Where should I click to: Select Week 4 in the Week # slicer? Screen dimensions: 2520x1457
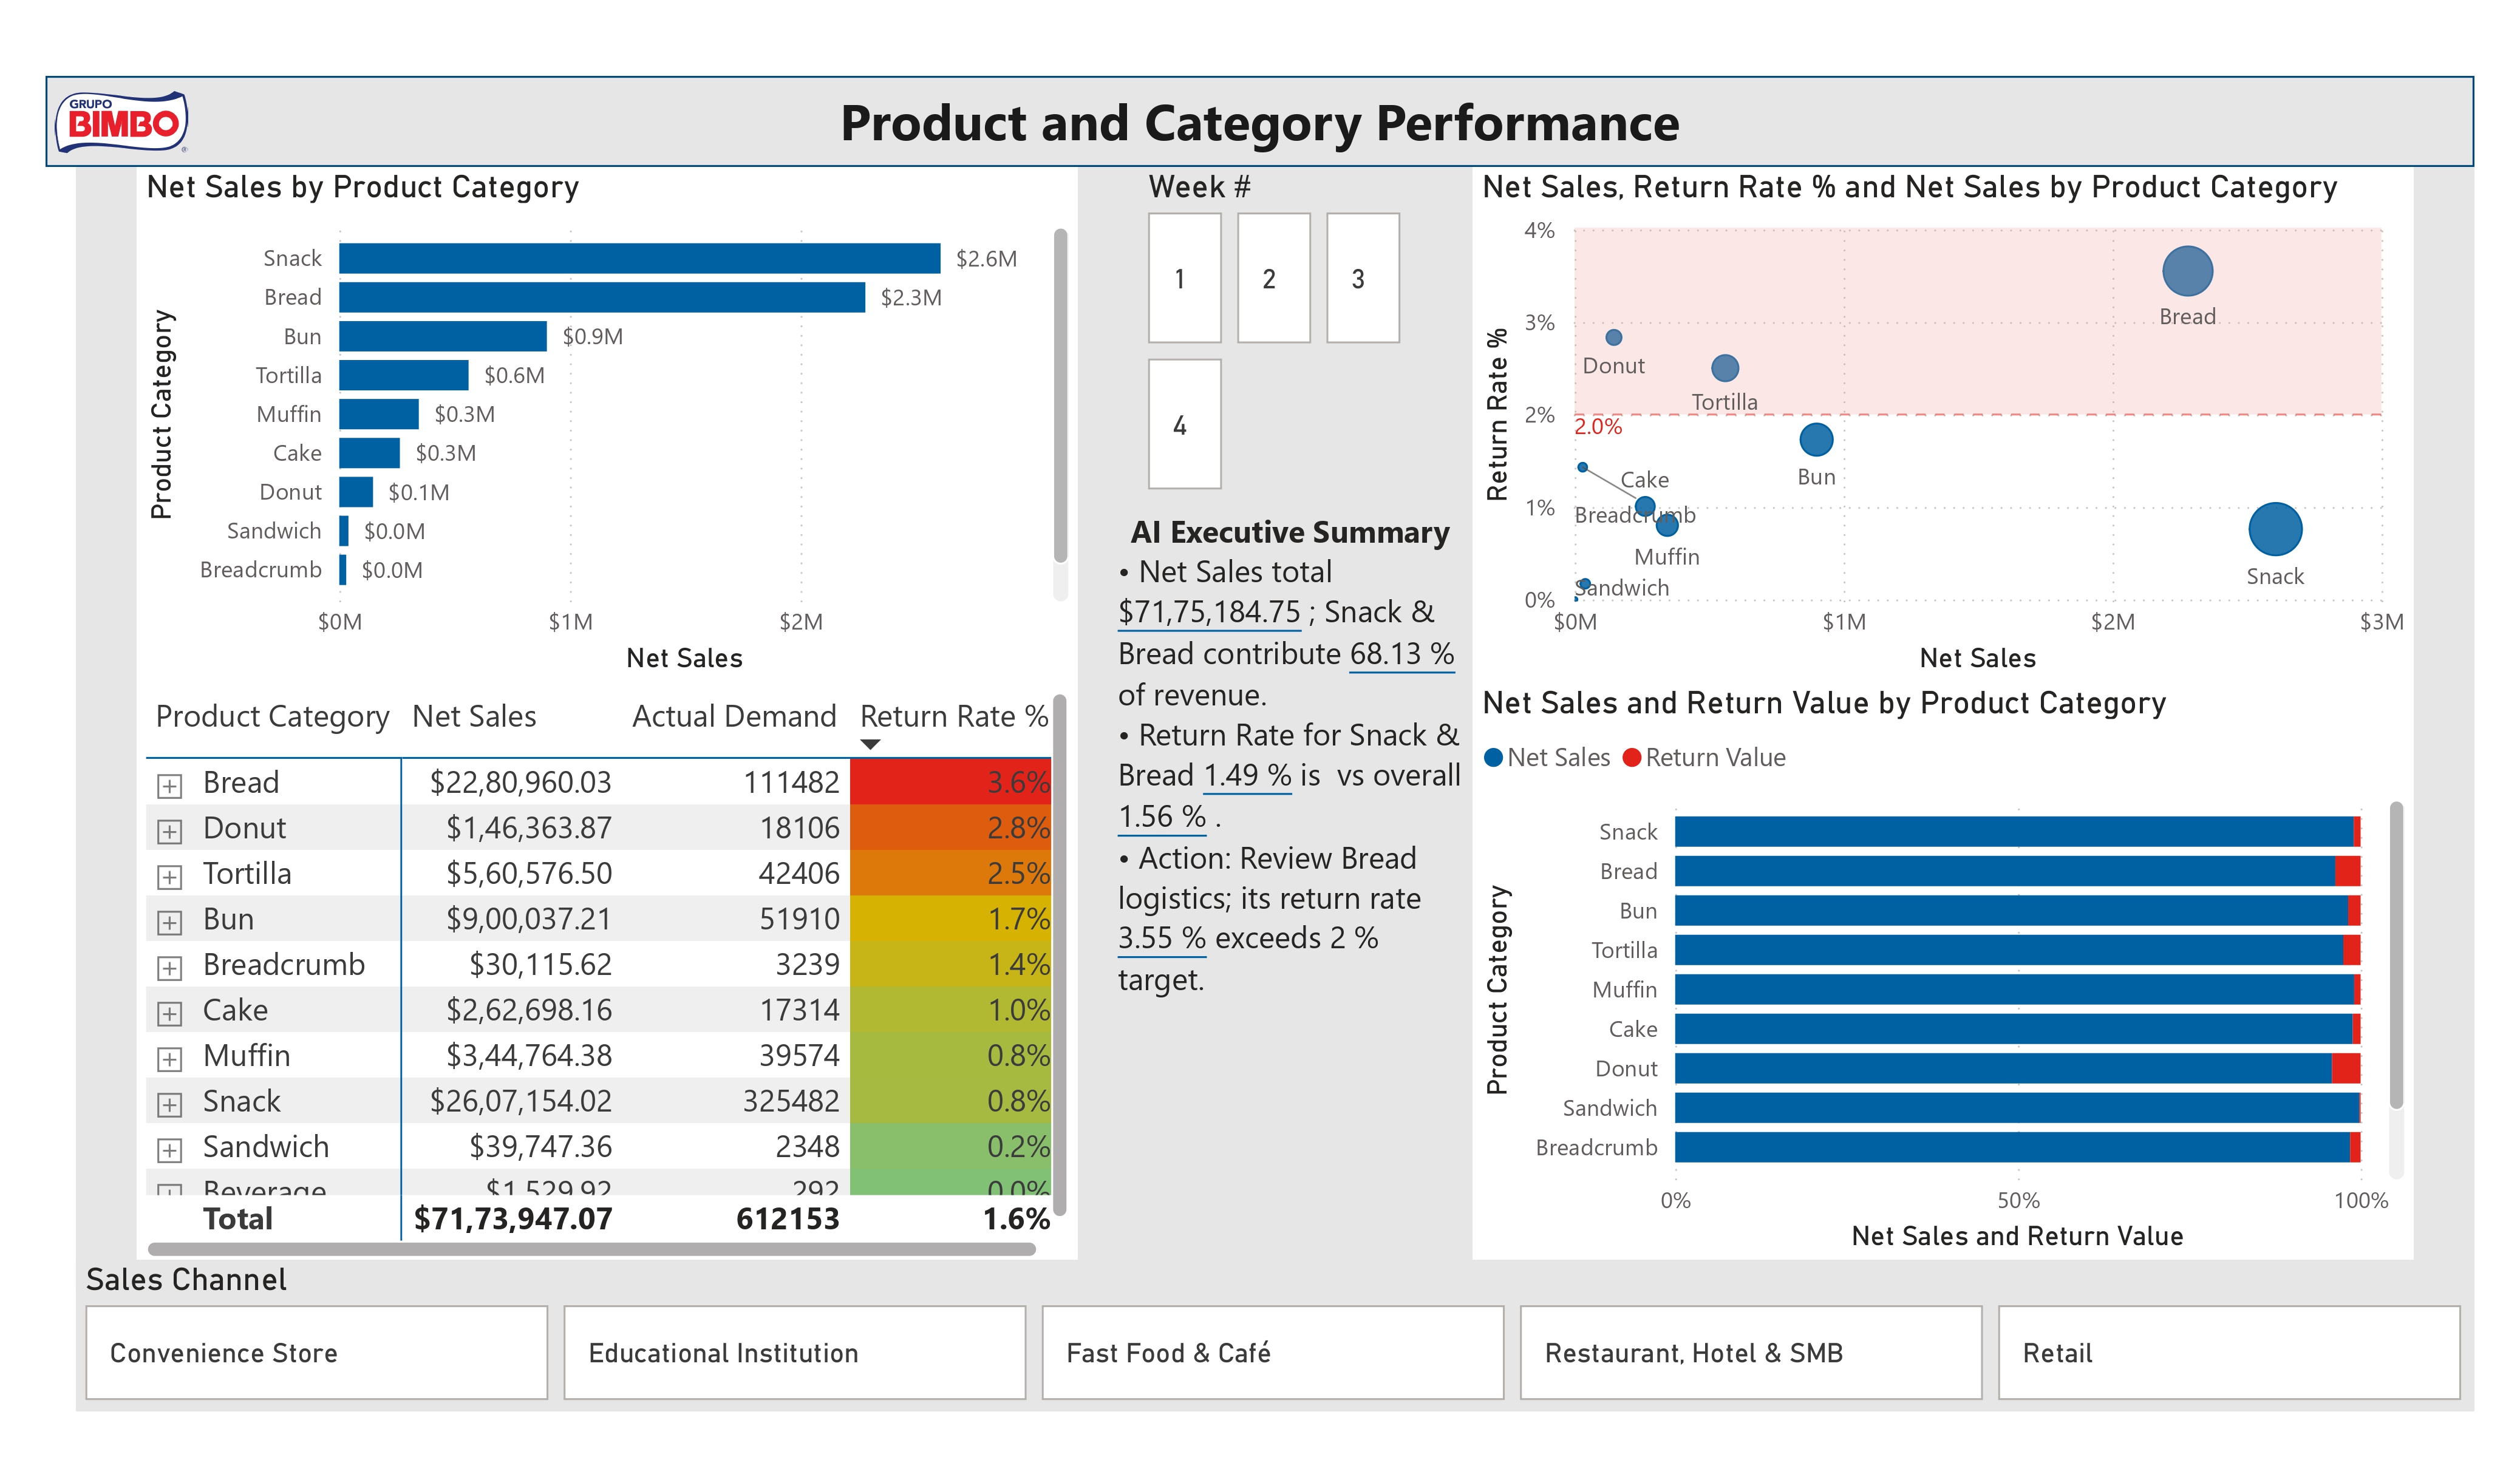(x=1185, y=427)
